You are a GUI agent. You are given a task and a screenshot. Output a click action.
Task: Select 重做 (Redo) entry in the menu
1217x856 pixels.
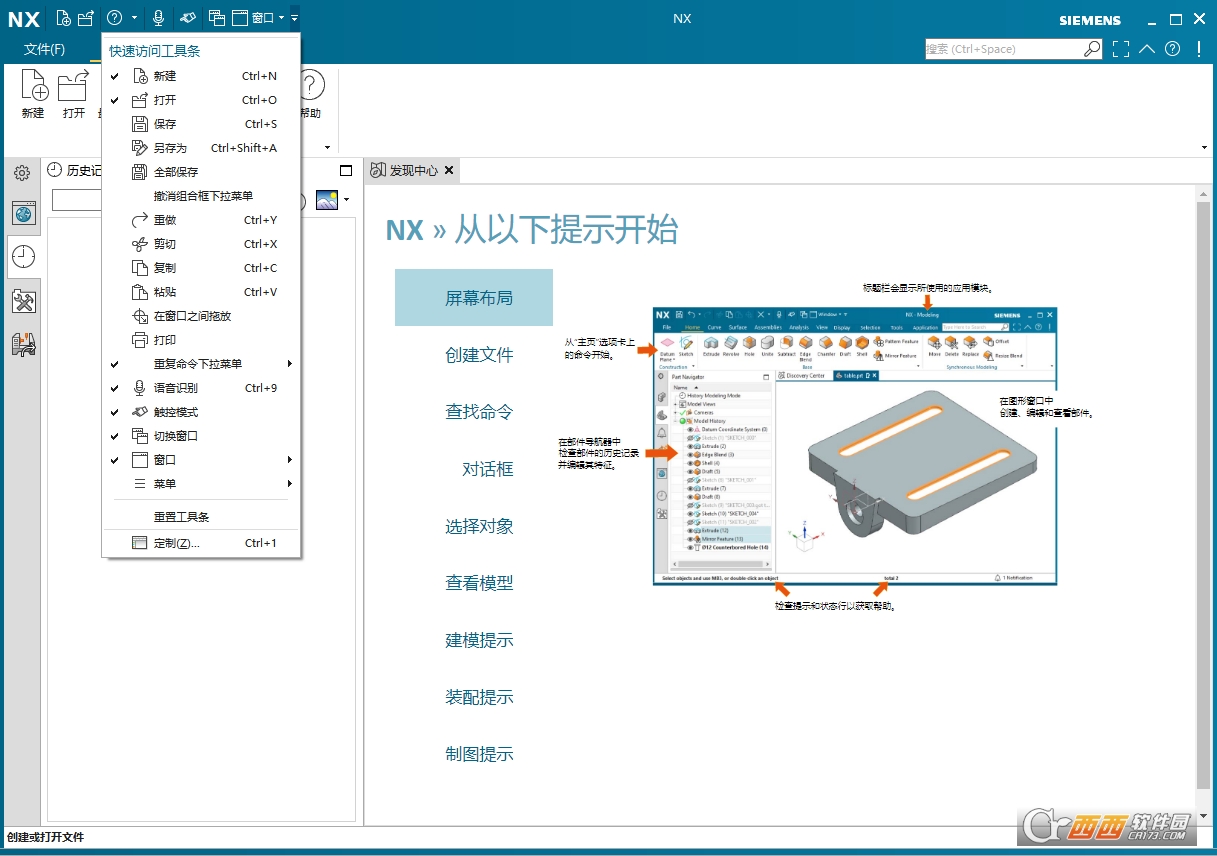point(201,220)
